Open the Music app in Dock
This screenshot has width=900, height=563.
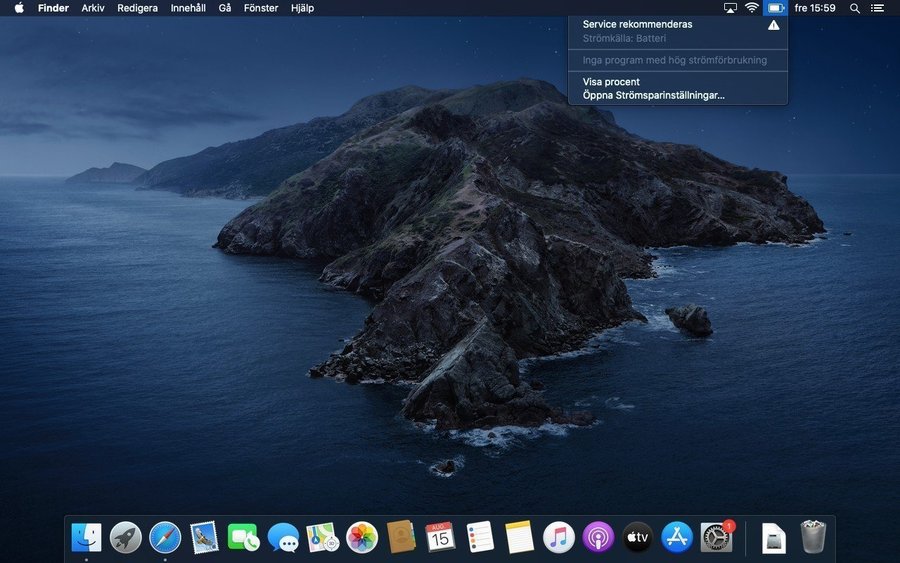[559, 537]
